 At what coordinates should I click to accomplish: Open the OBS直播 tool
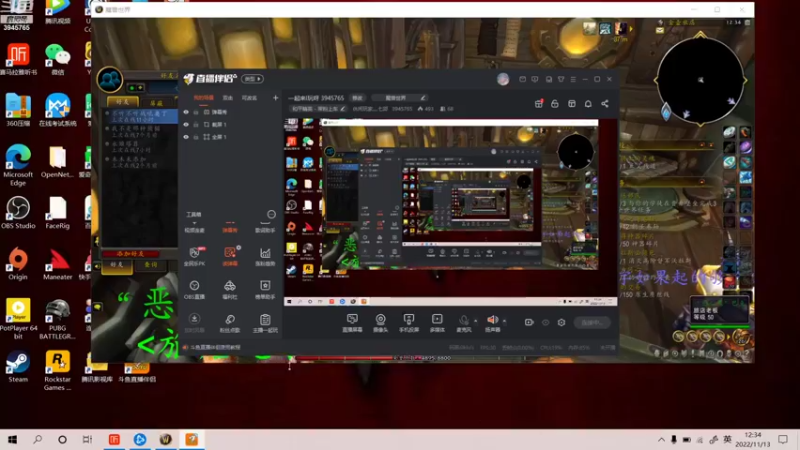point(194,289)
